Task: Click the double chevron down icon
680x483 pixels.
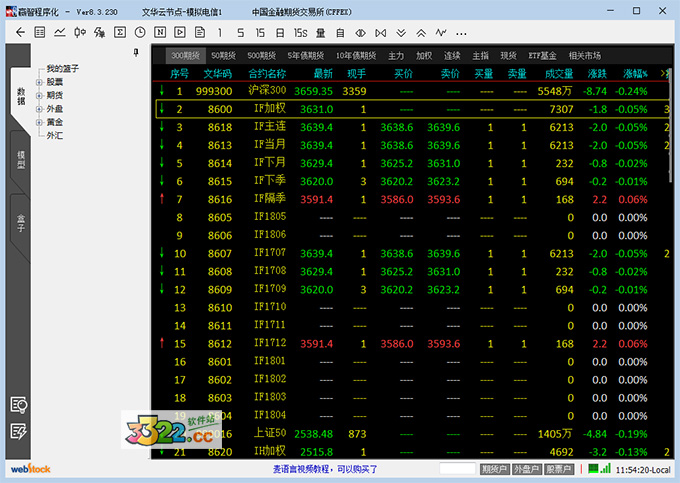Action: click(401, 33)
